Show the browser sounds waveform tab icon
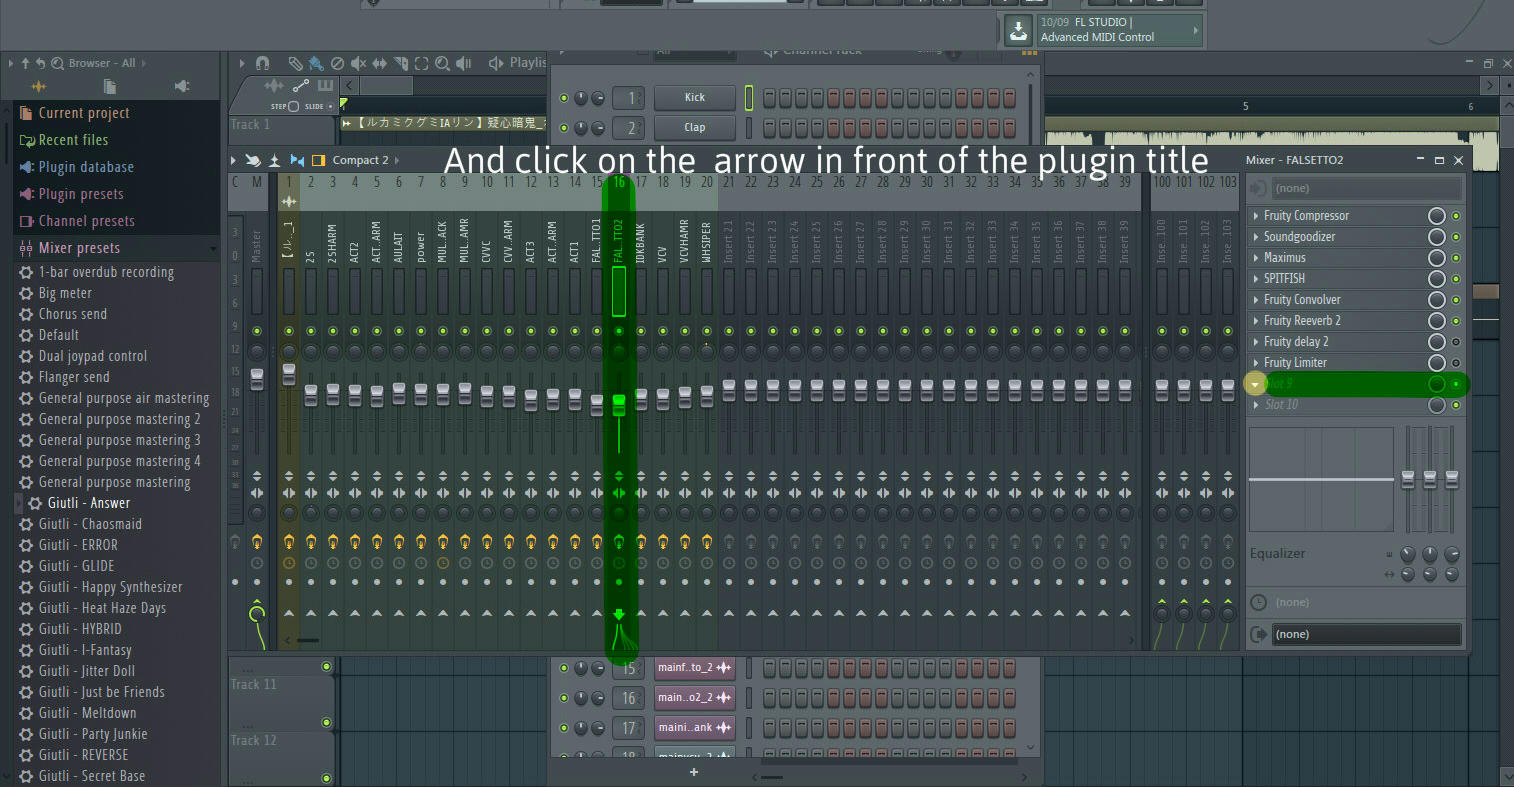The image size is (1514, 787). pyautogui.click(x=39, y=87)
